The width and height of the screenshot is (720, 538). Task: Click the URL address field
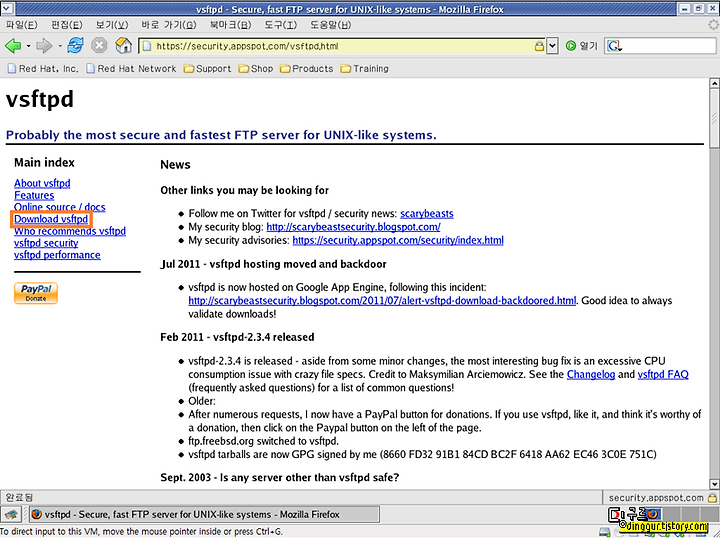pos(344,46)
